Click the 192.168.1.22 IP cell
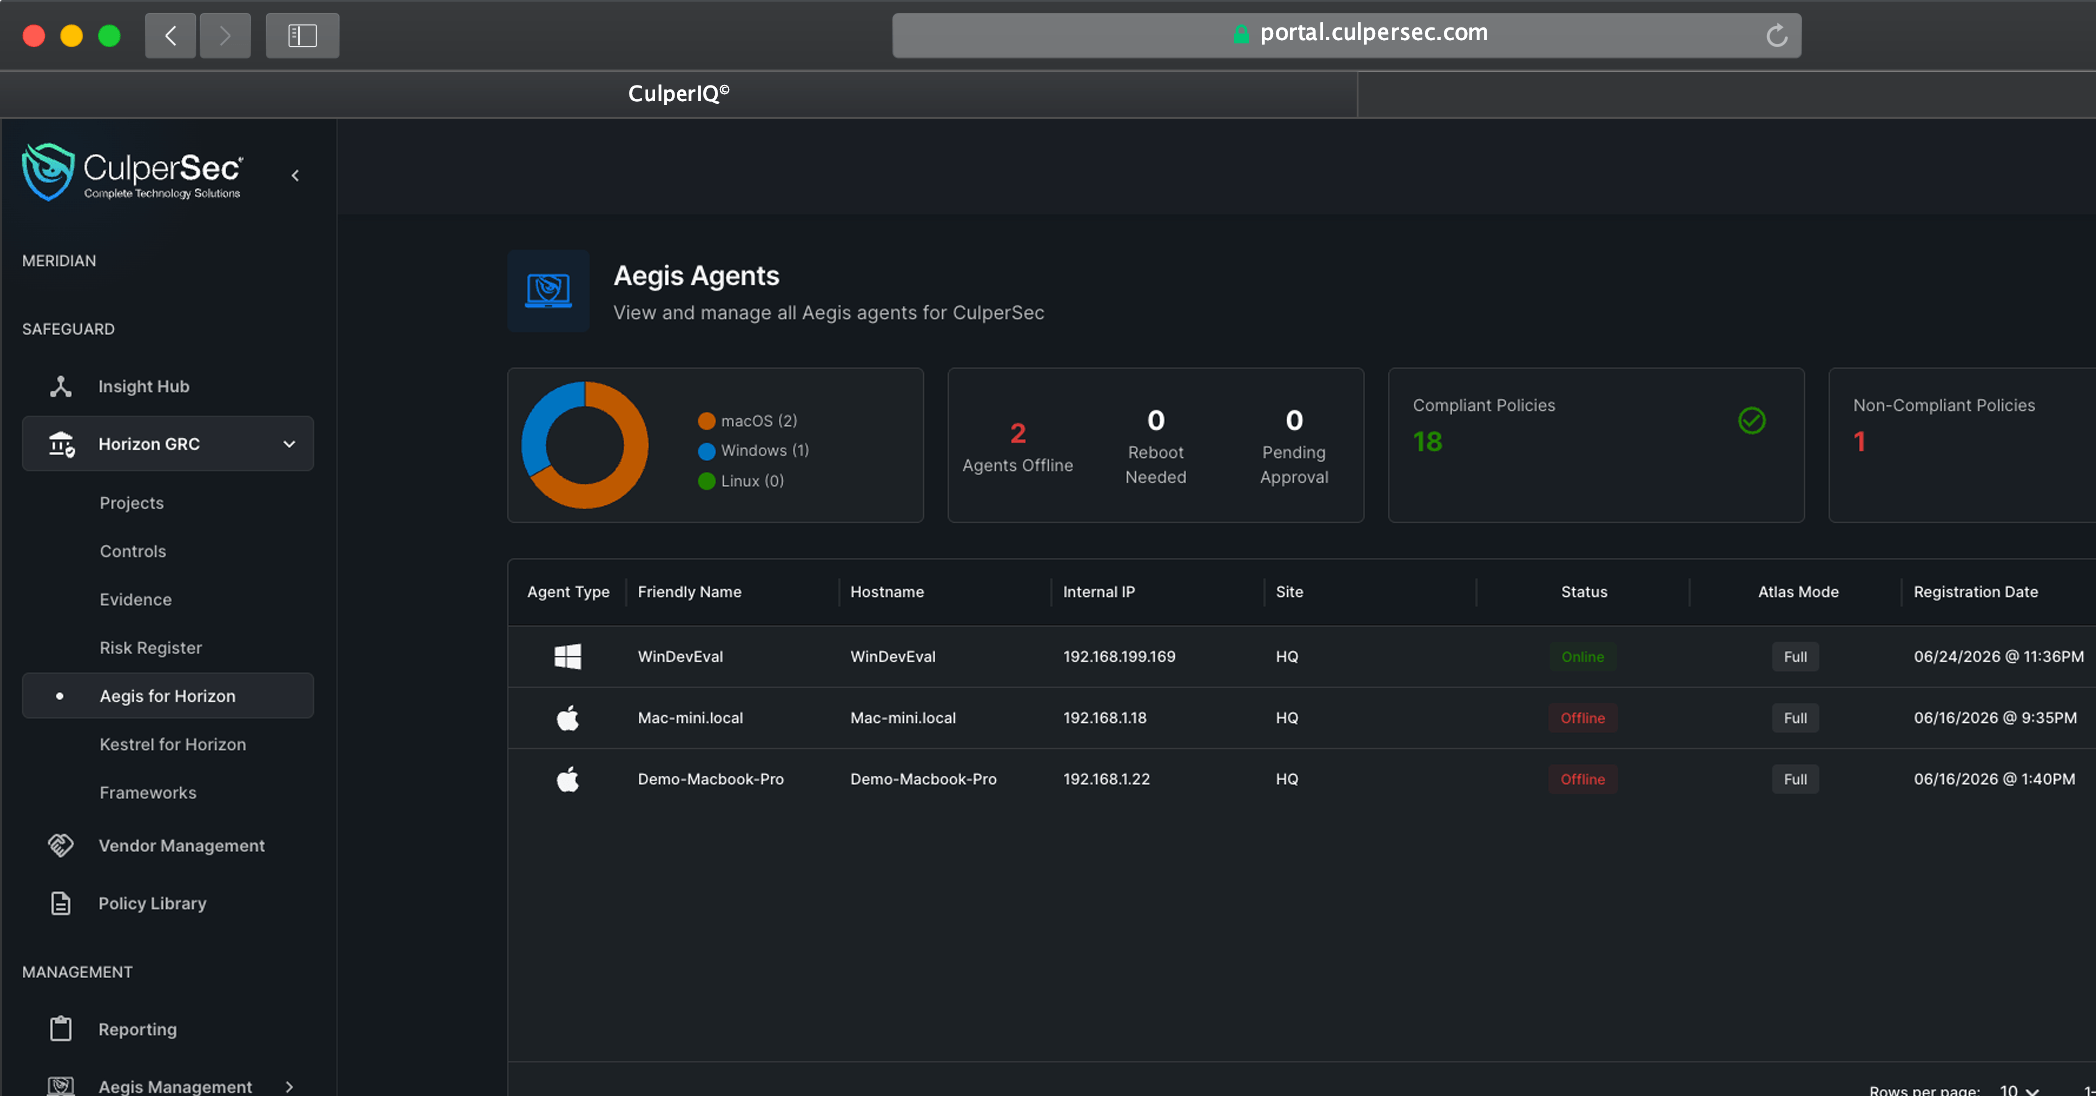This screenshot has height=1096, width=2096. tap(1107, 779)
